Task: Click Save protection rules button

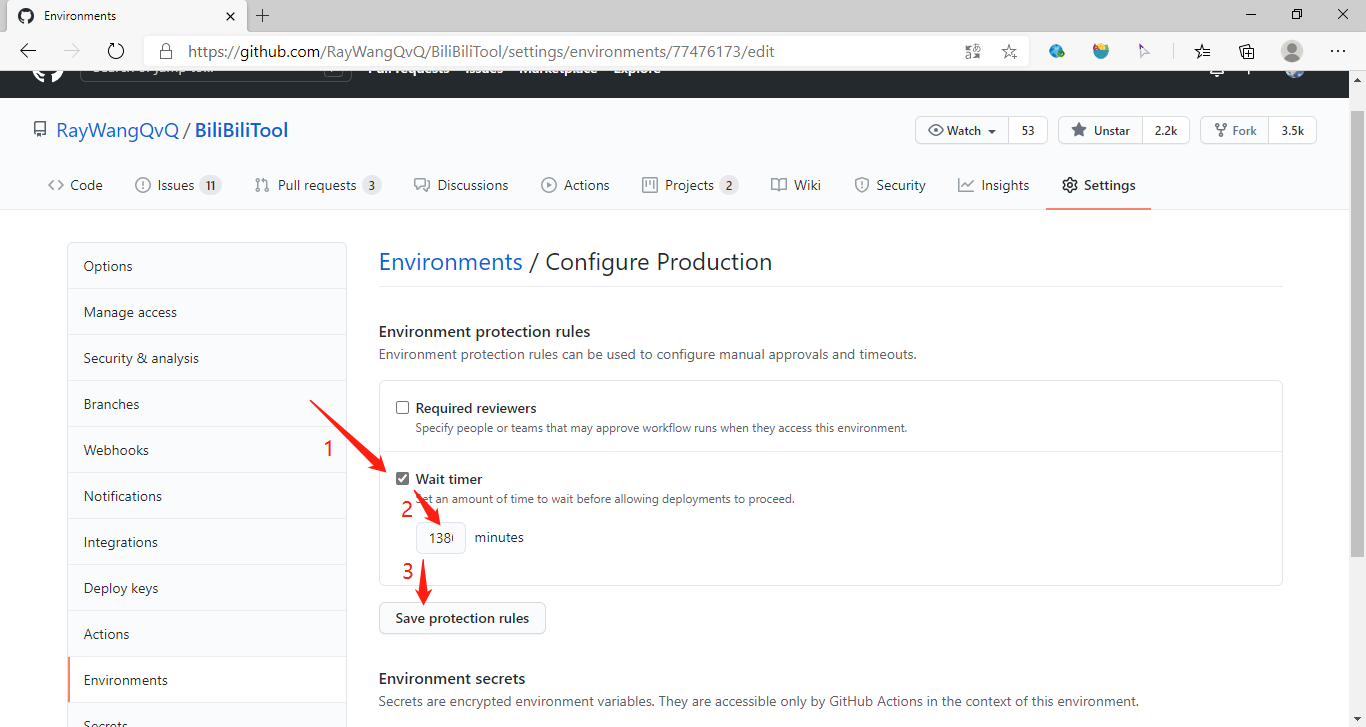Action: [x=462, y=618]
